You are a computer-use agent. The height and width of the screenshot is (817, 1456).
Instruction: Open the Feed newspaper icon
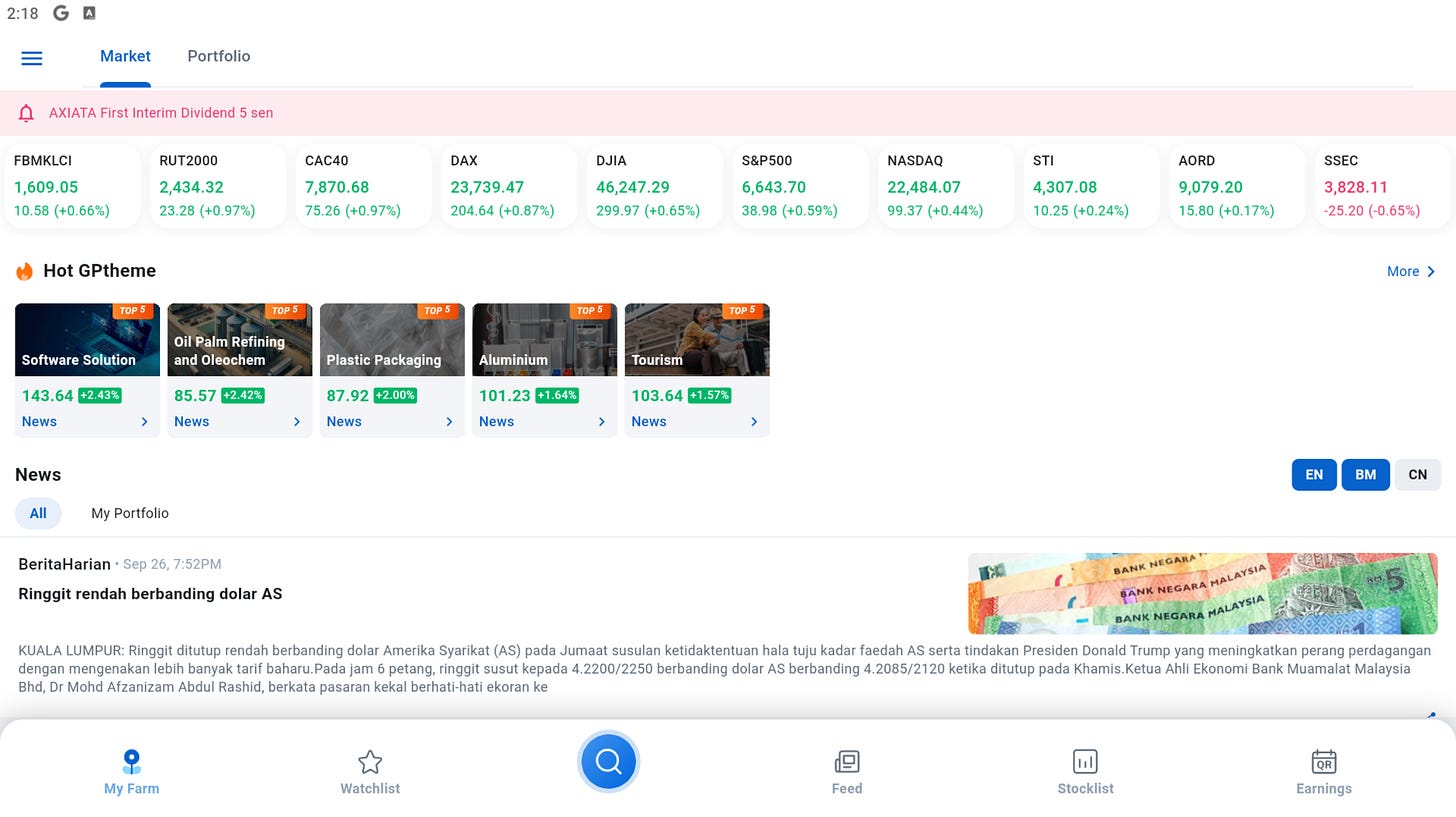tap(847, 762)
